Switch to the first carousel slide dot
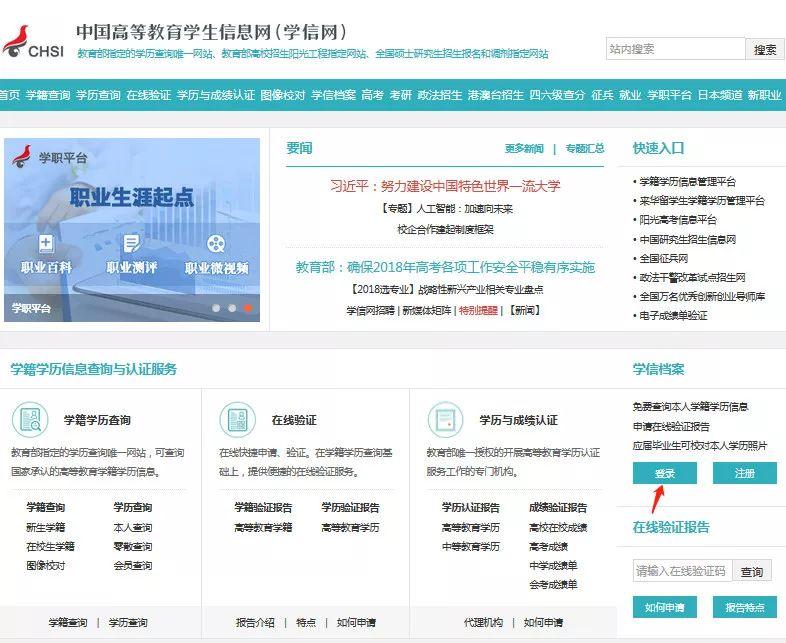Screen dimensions: 786x643 click(x=216, y=309)
